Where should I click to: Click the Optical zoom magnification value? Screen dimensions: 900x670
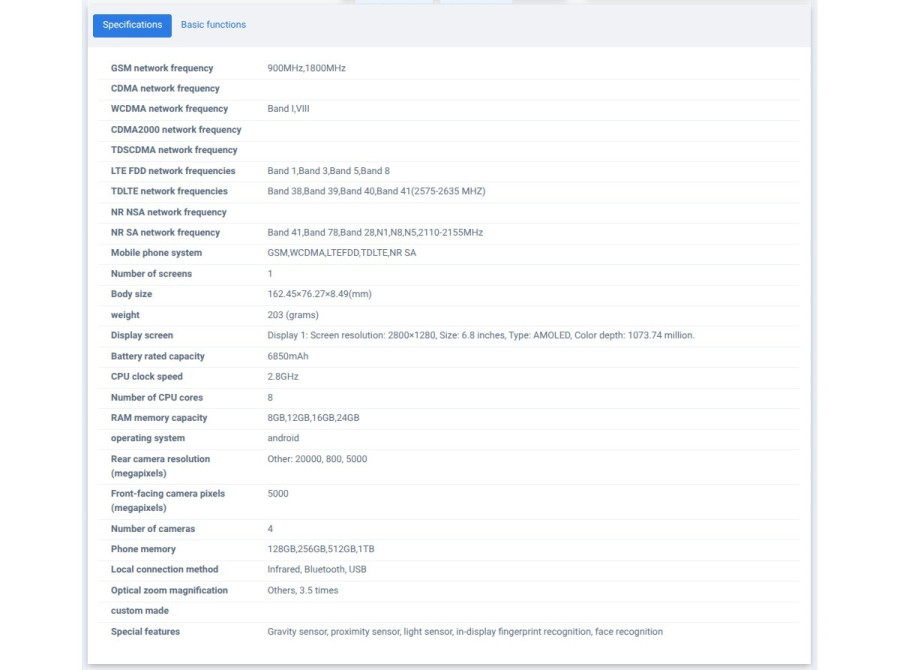pyautogui.click(x=302, y=591)
